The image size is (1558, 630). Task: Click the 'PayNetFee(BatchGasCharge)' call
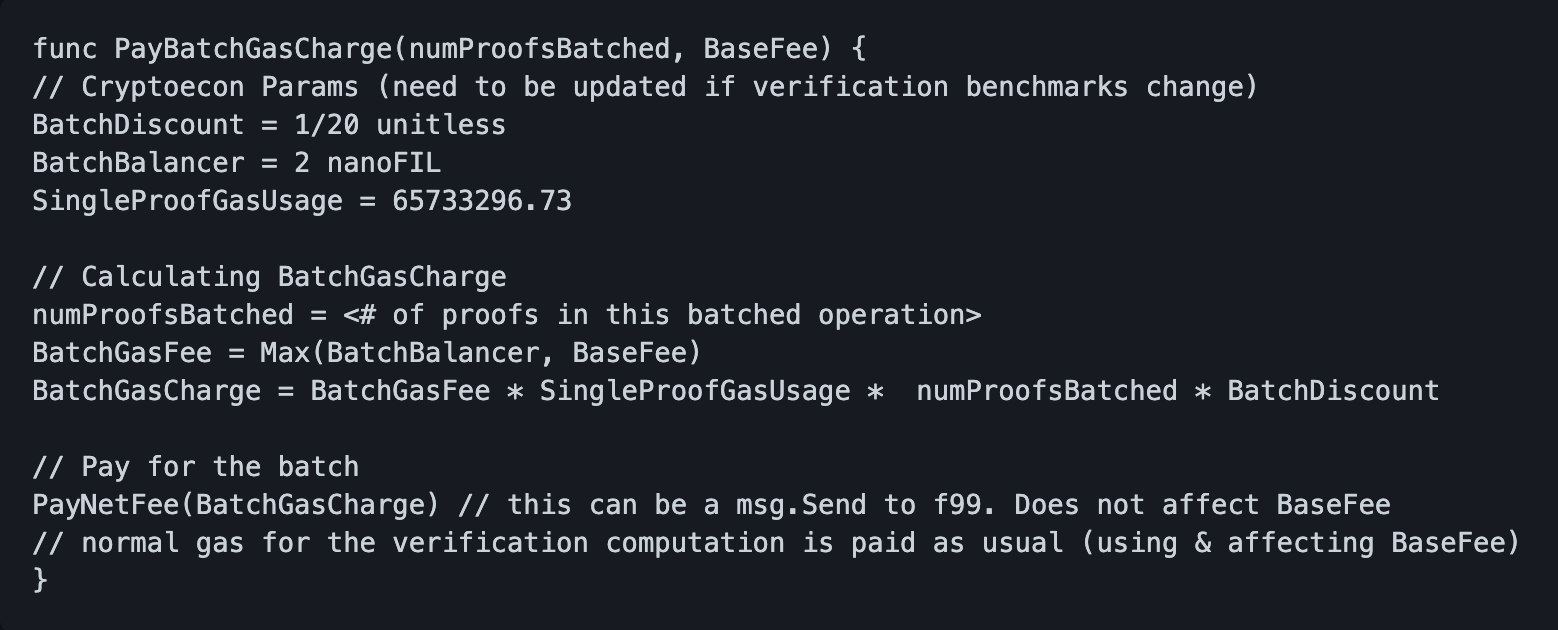(236, 505)
